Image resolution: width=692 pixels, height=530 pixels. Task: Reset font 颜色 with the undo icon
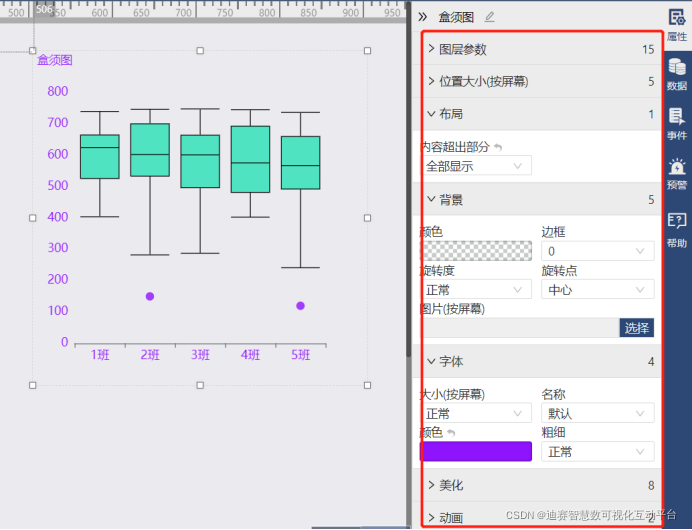(451, 432)
